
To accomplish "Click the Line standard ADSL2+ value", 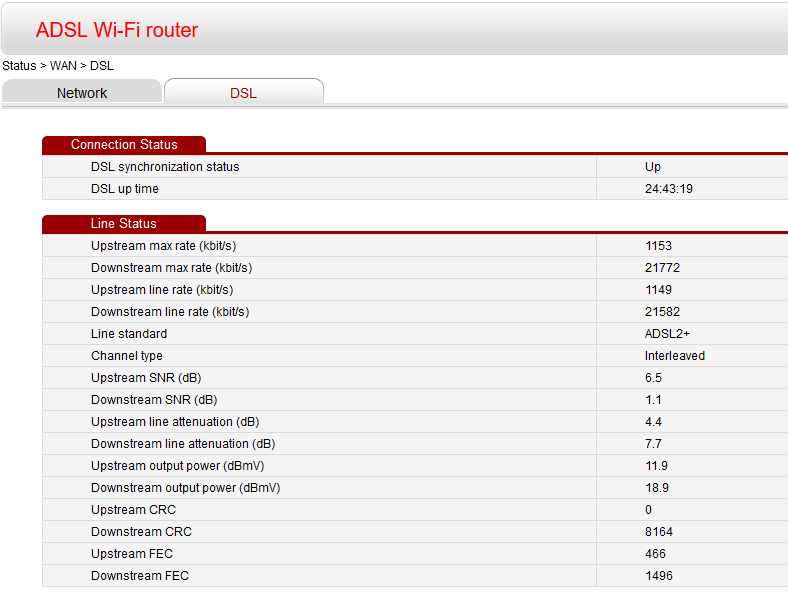I will click(667, 334).
